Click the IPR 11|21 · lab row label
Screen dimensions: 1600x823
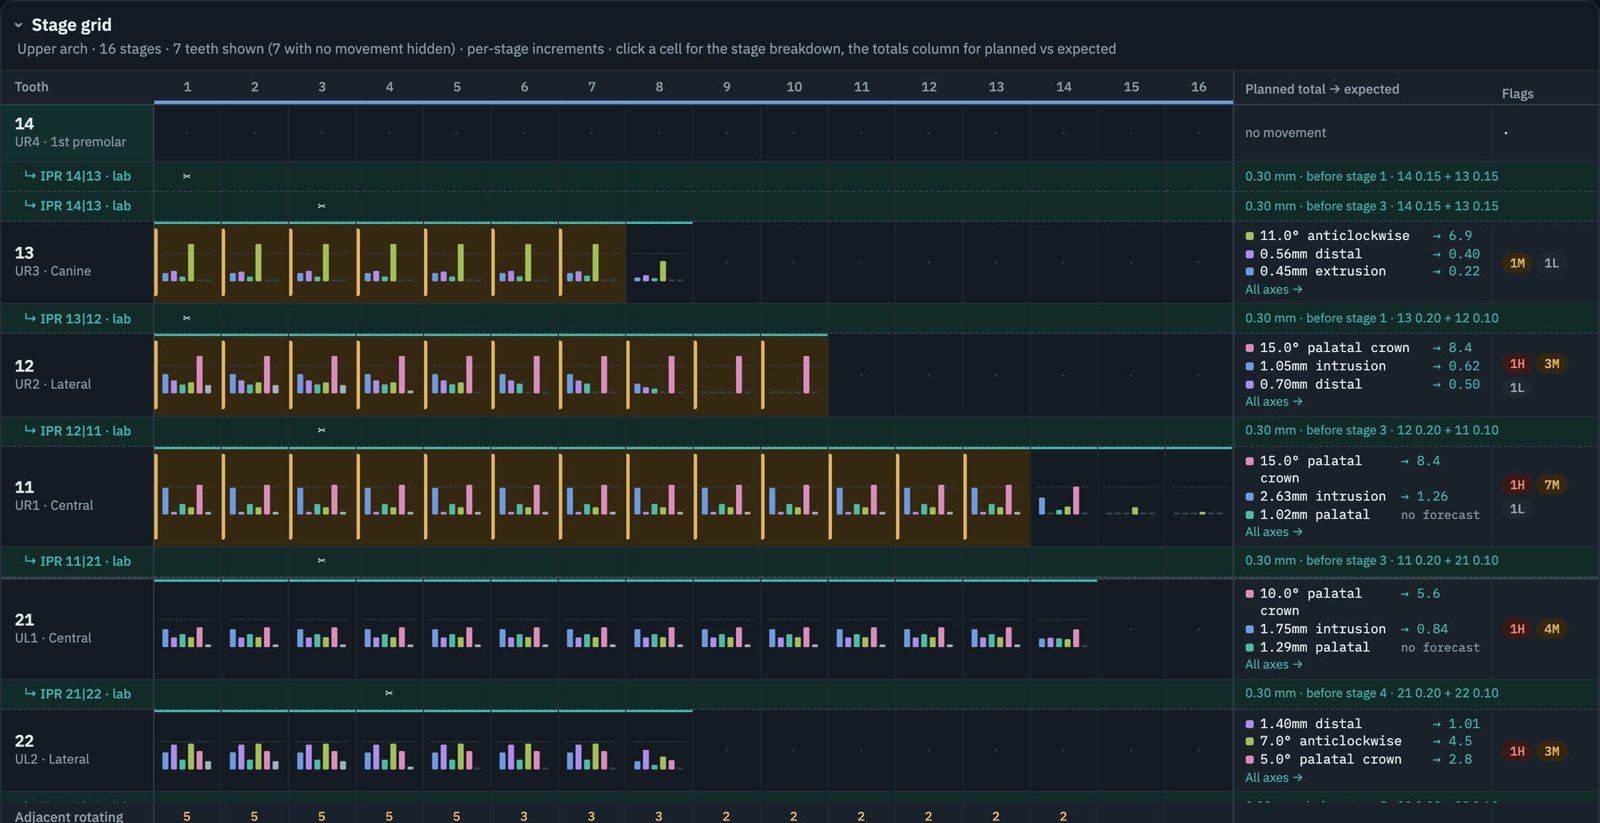(77, 561)
